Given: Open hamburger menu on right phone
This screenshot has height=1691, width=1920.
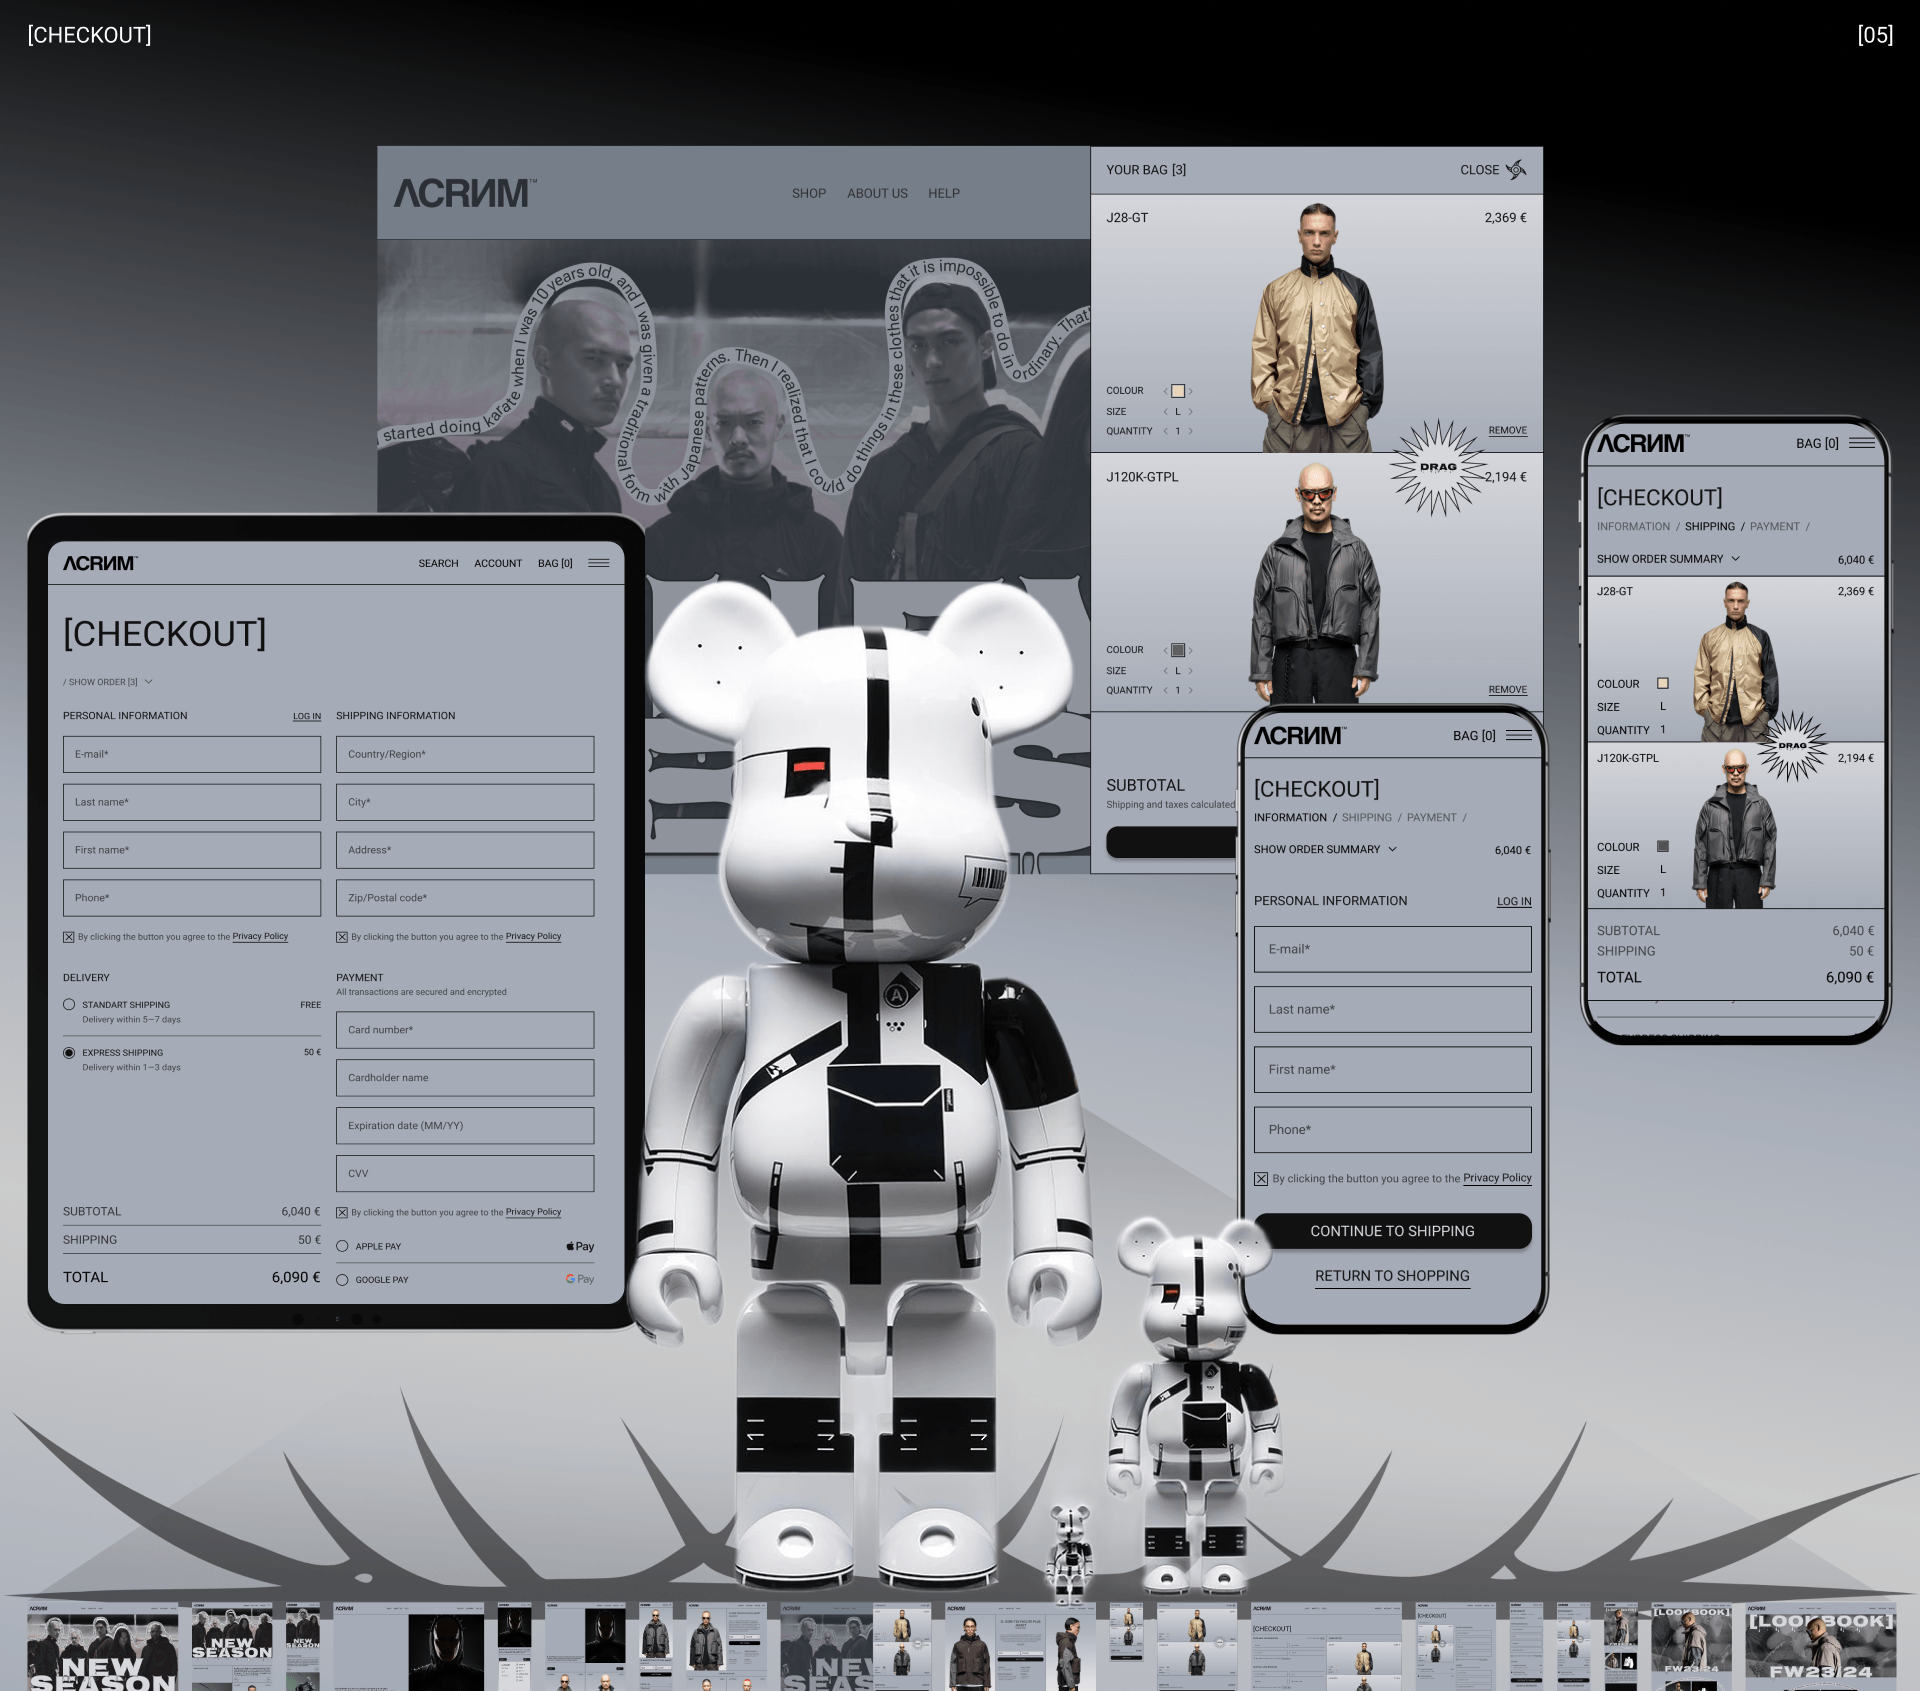Looking at the screenshot, I should click(1861, 443).
